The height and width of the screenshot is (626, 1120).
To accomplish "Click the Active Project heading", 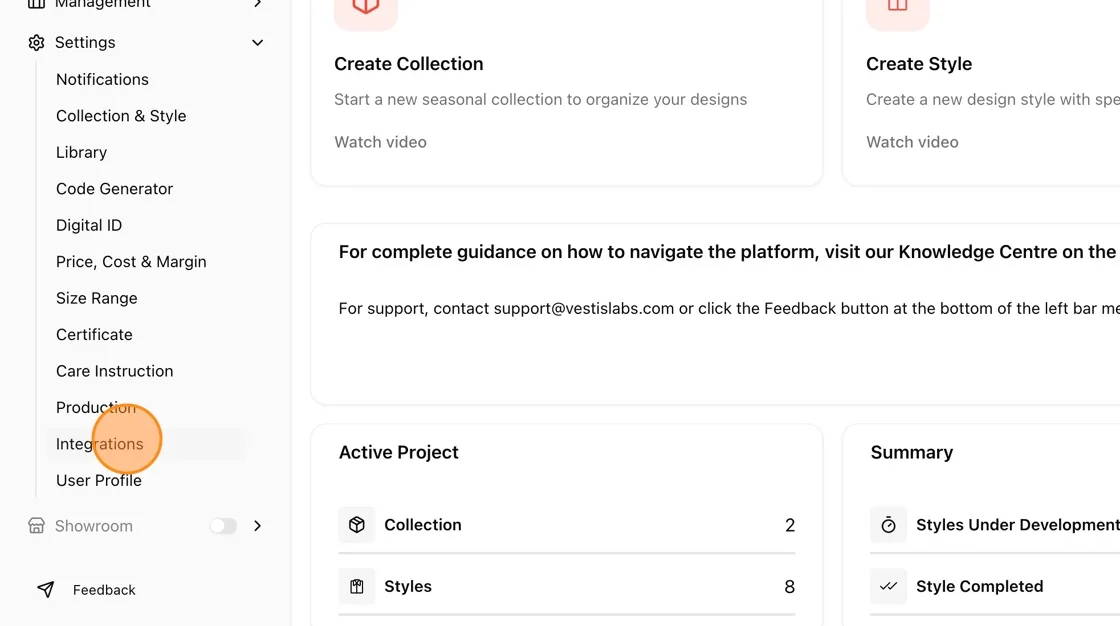I will 399,452.
